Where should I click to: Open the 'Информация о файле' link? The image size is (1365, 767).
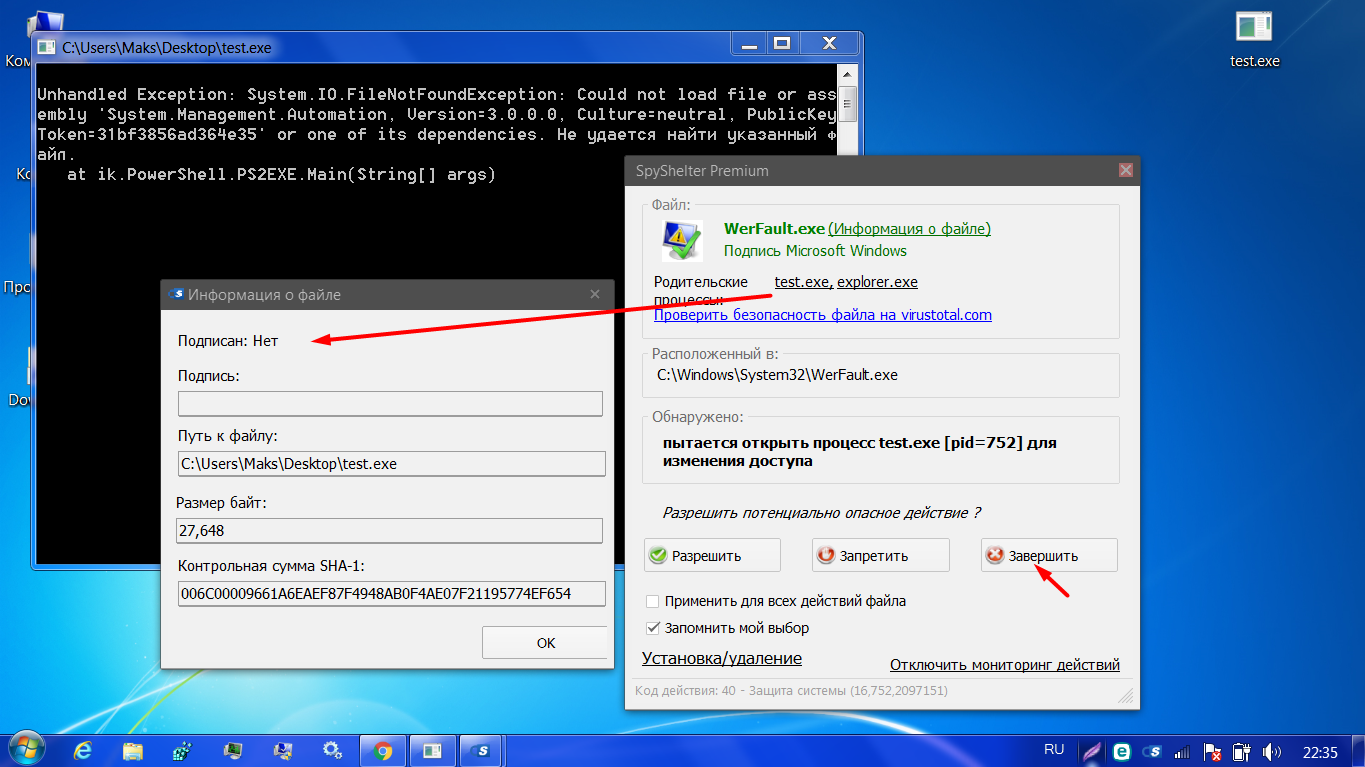coord(910,229)
